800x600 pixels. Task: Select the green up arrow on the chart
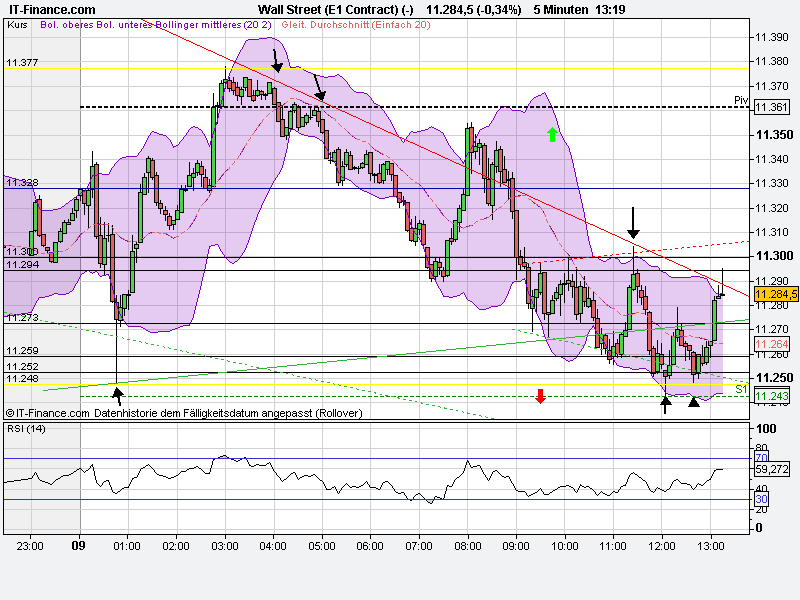551,135
